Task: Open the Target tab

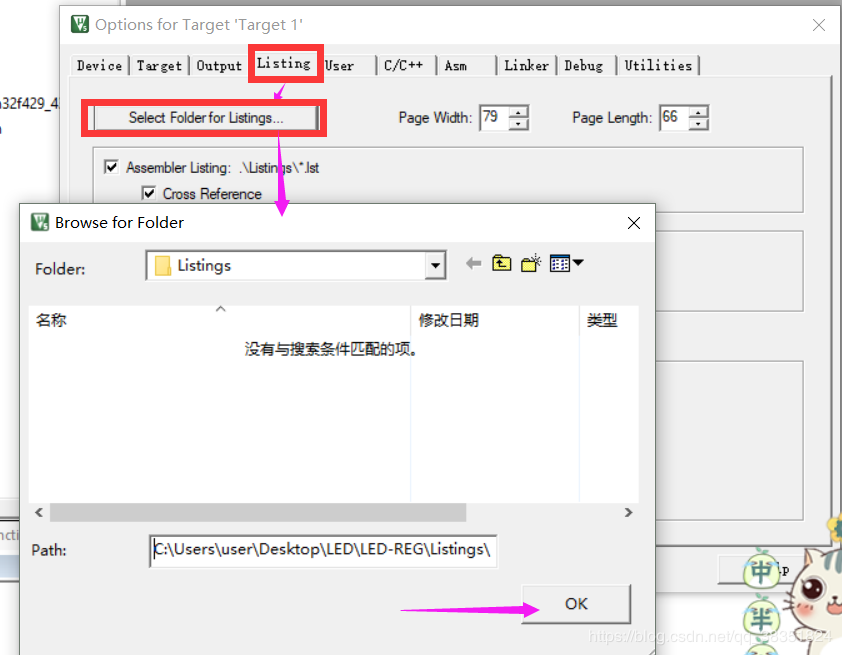Action: coord(159,66)
